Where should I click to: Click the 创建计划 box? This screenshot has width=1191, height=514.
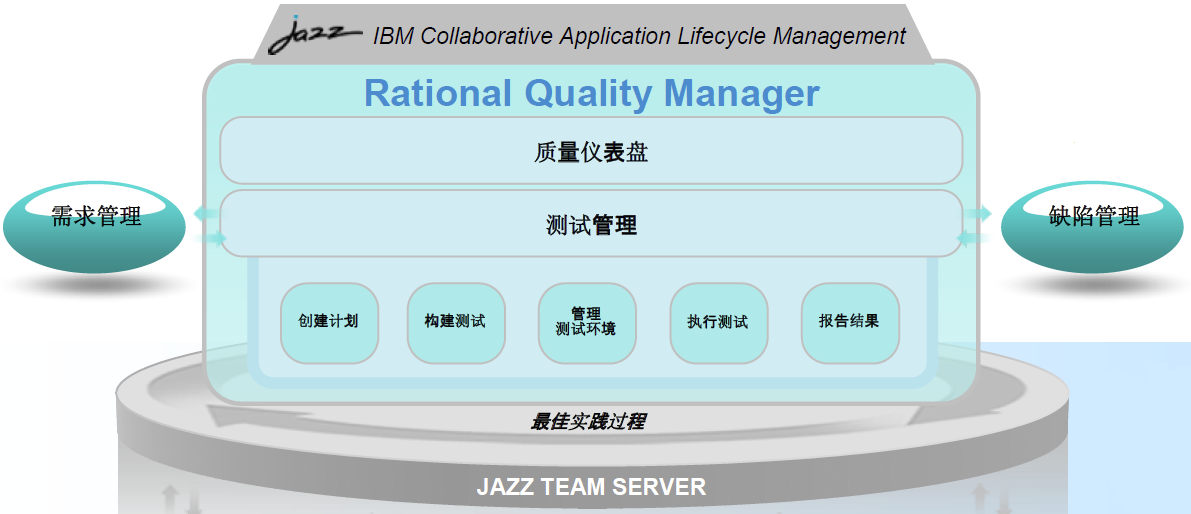click(x=329, y=323)
